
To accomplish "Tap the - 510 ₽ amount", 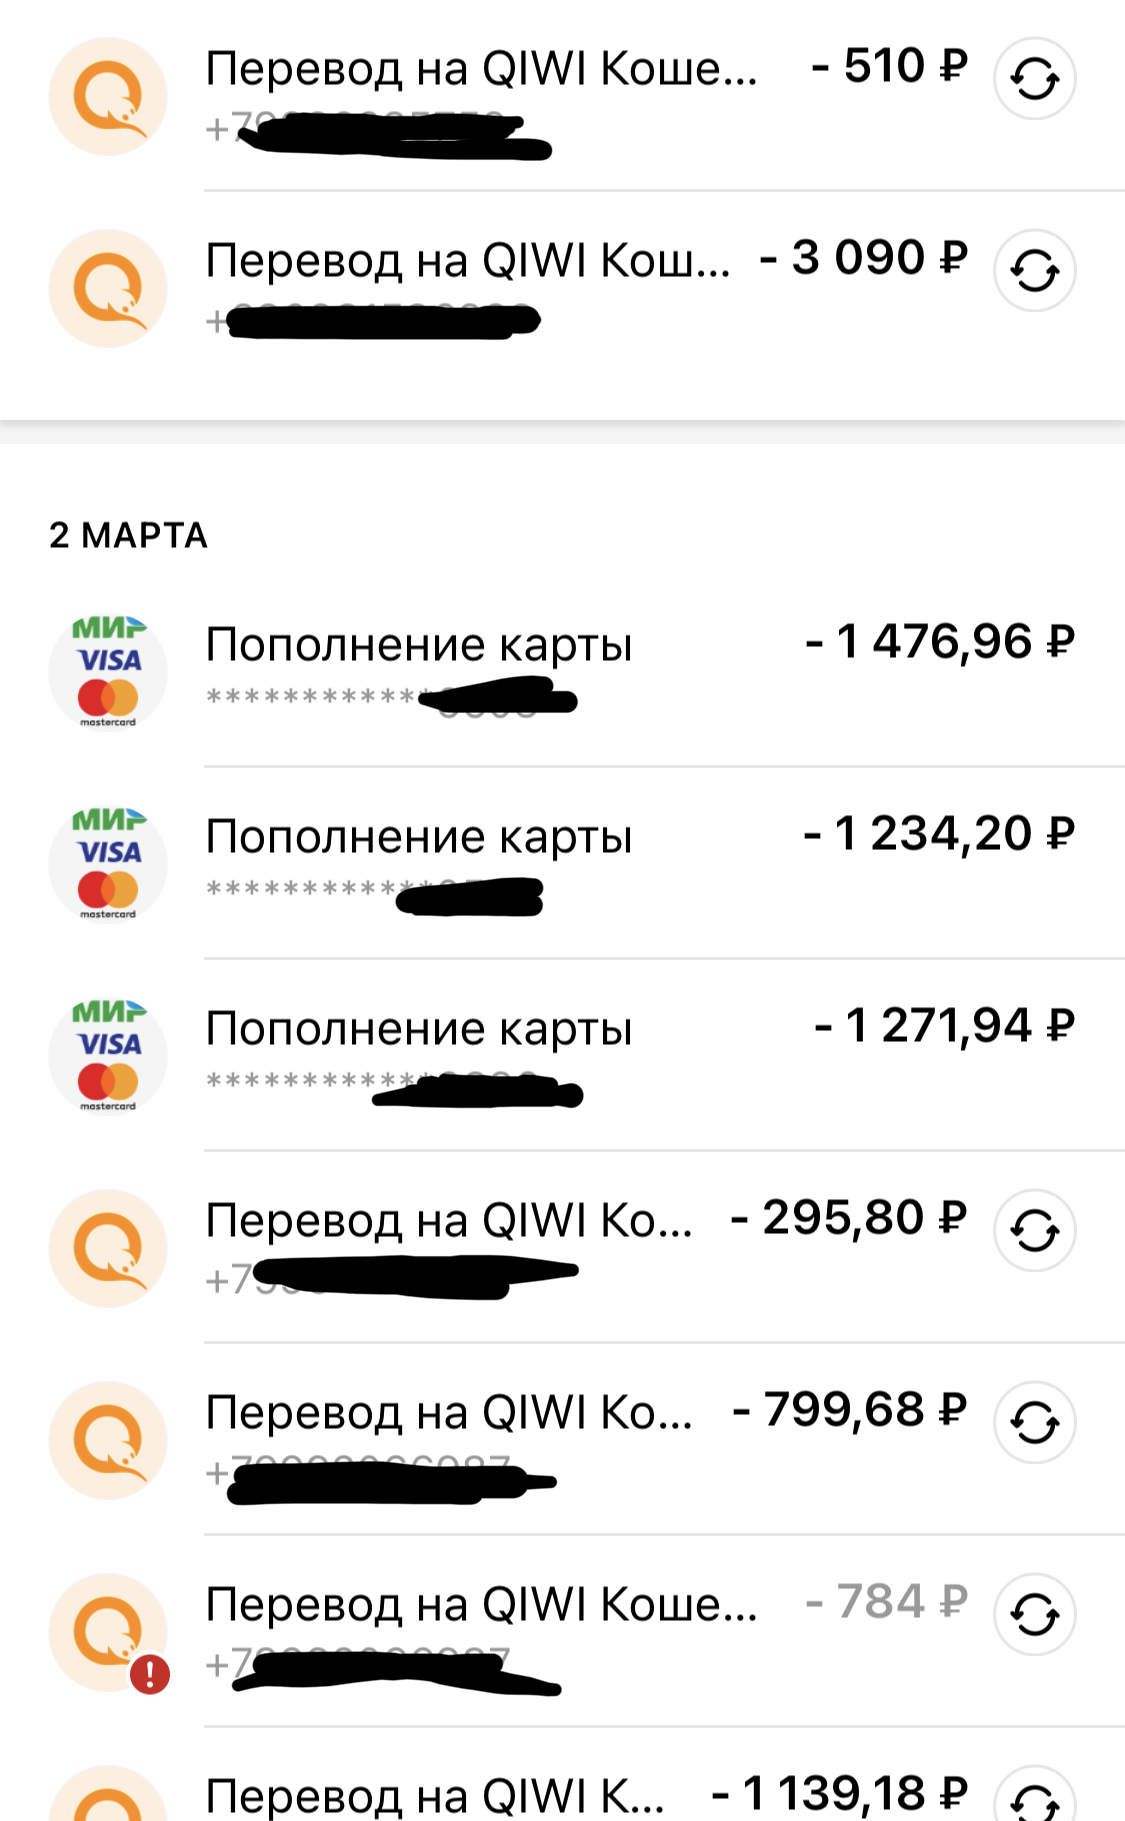I will pyautogui.click(x=890, y=67).
